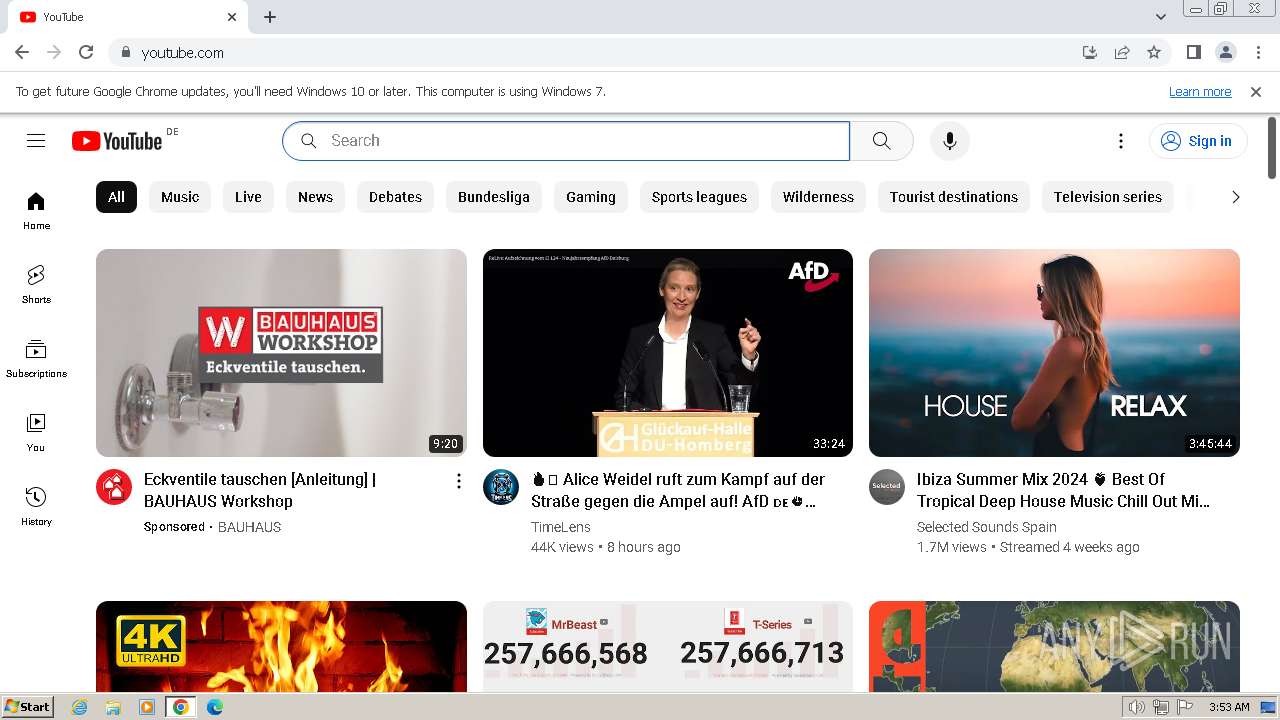Reload the page
The width and height of the screenshot is (1280, 720).
click(86, 52)
